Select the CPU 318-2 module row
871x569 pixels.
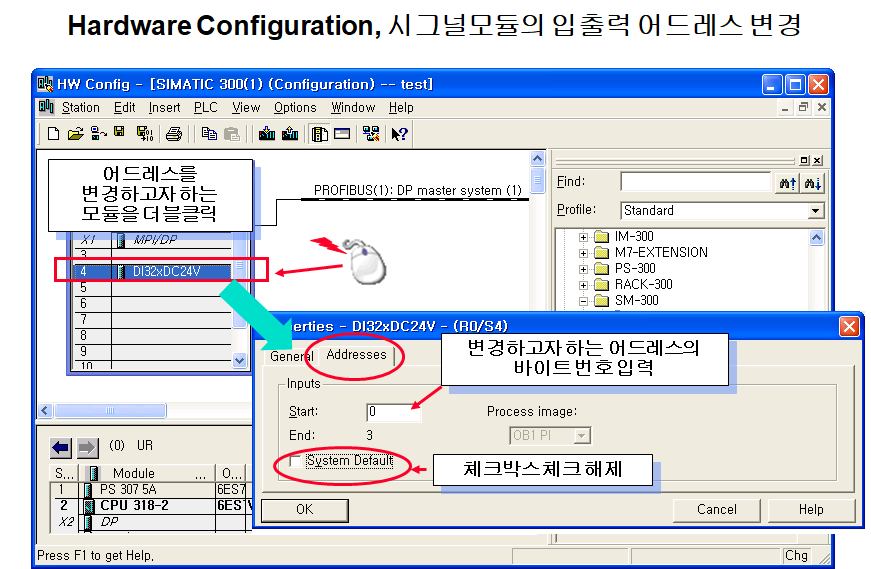(151, 506)
